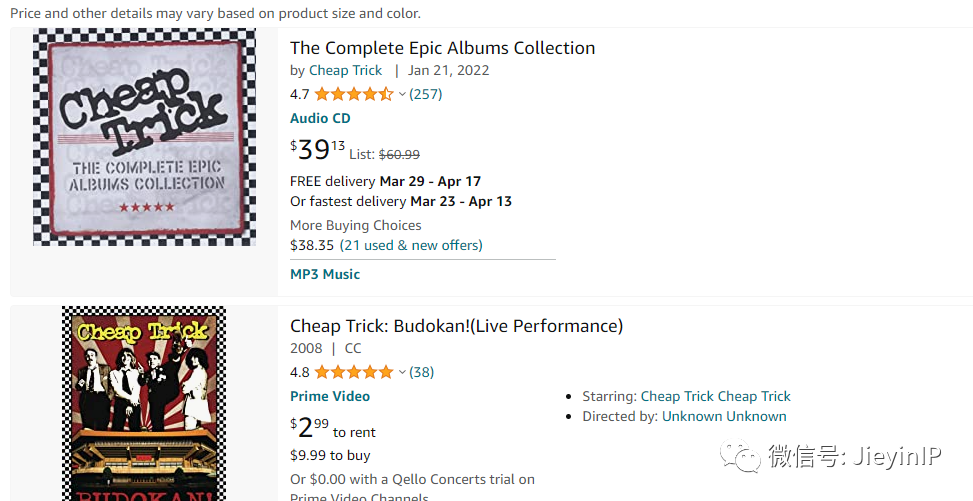Open Epic Albums Collection cover thumbnail
This screenshot has height=501, width=973.
pos(144,137)
